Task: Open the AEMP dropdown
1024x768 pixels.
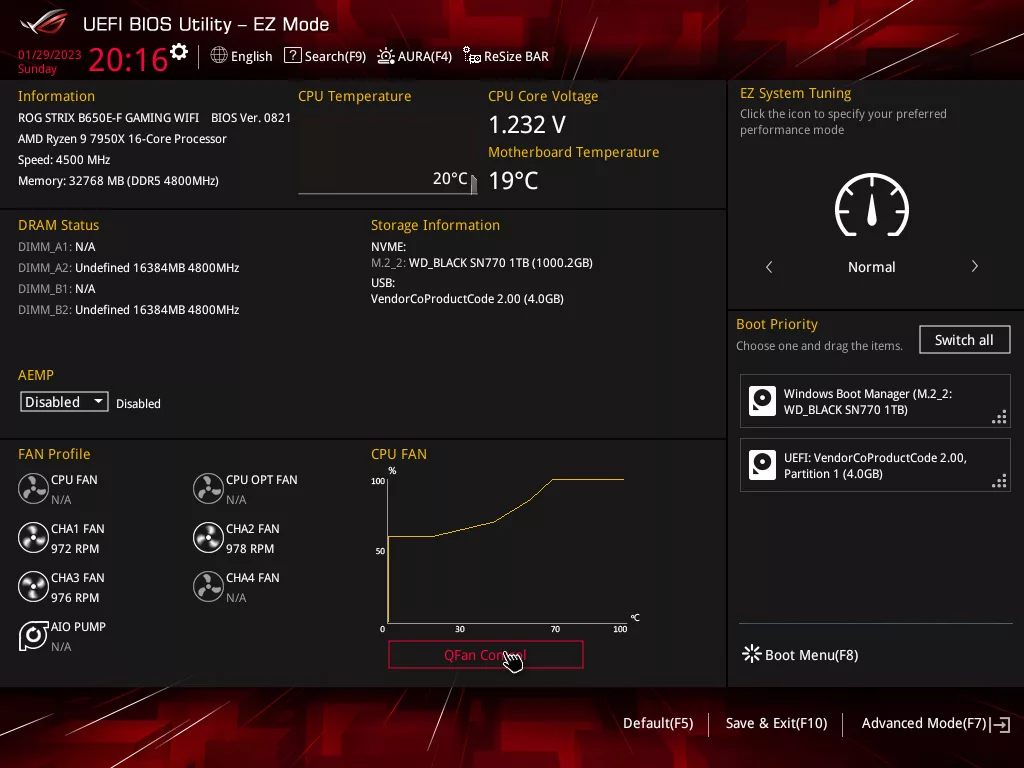Action: (63, 401)
